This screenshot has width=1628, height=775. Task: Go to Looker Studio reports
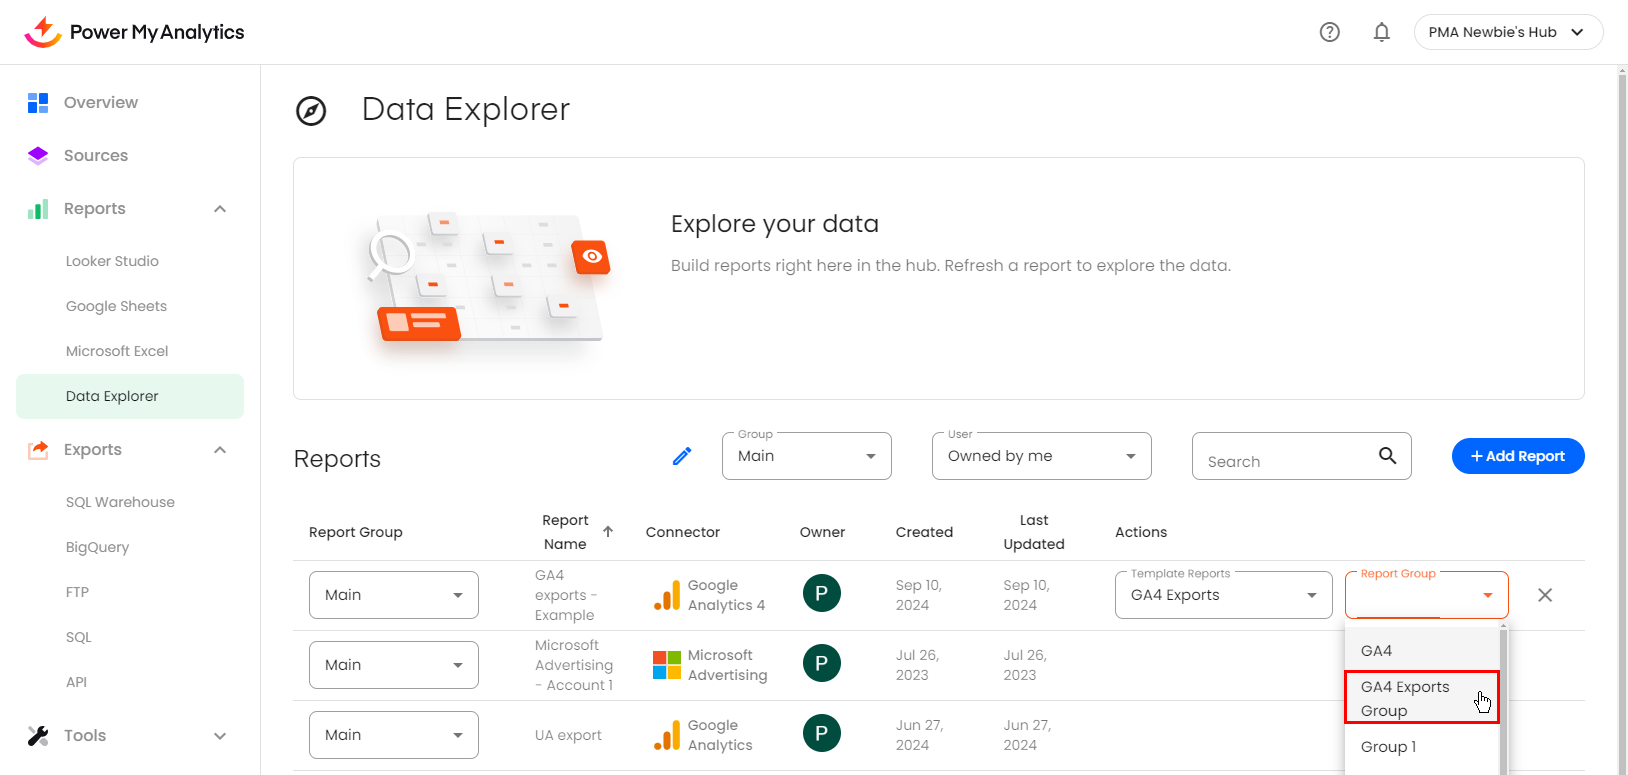tap(112, 261)
